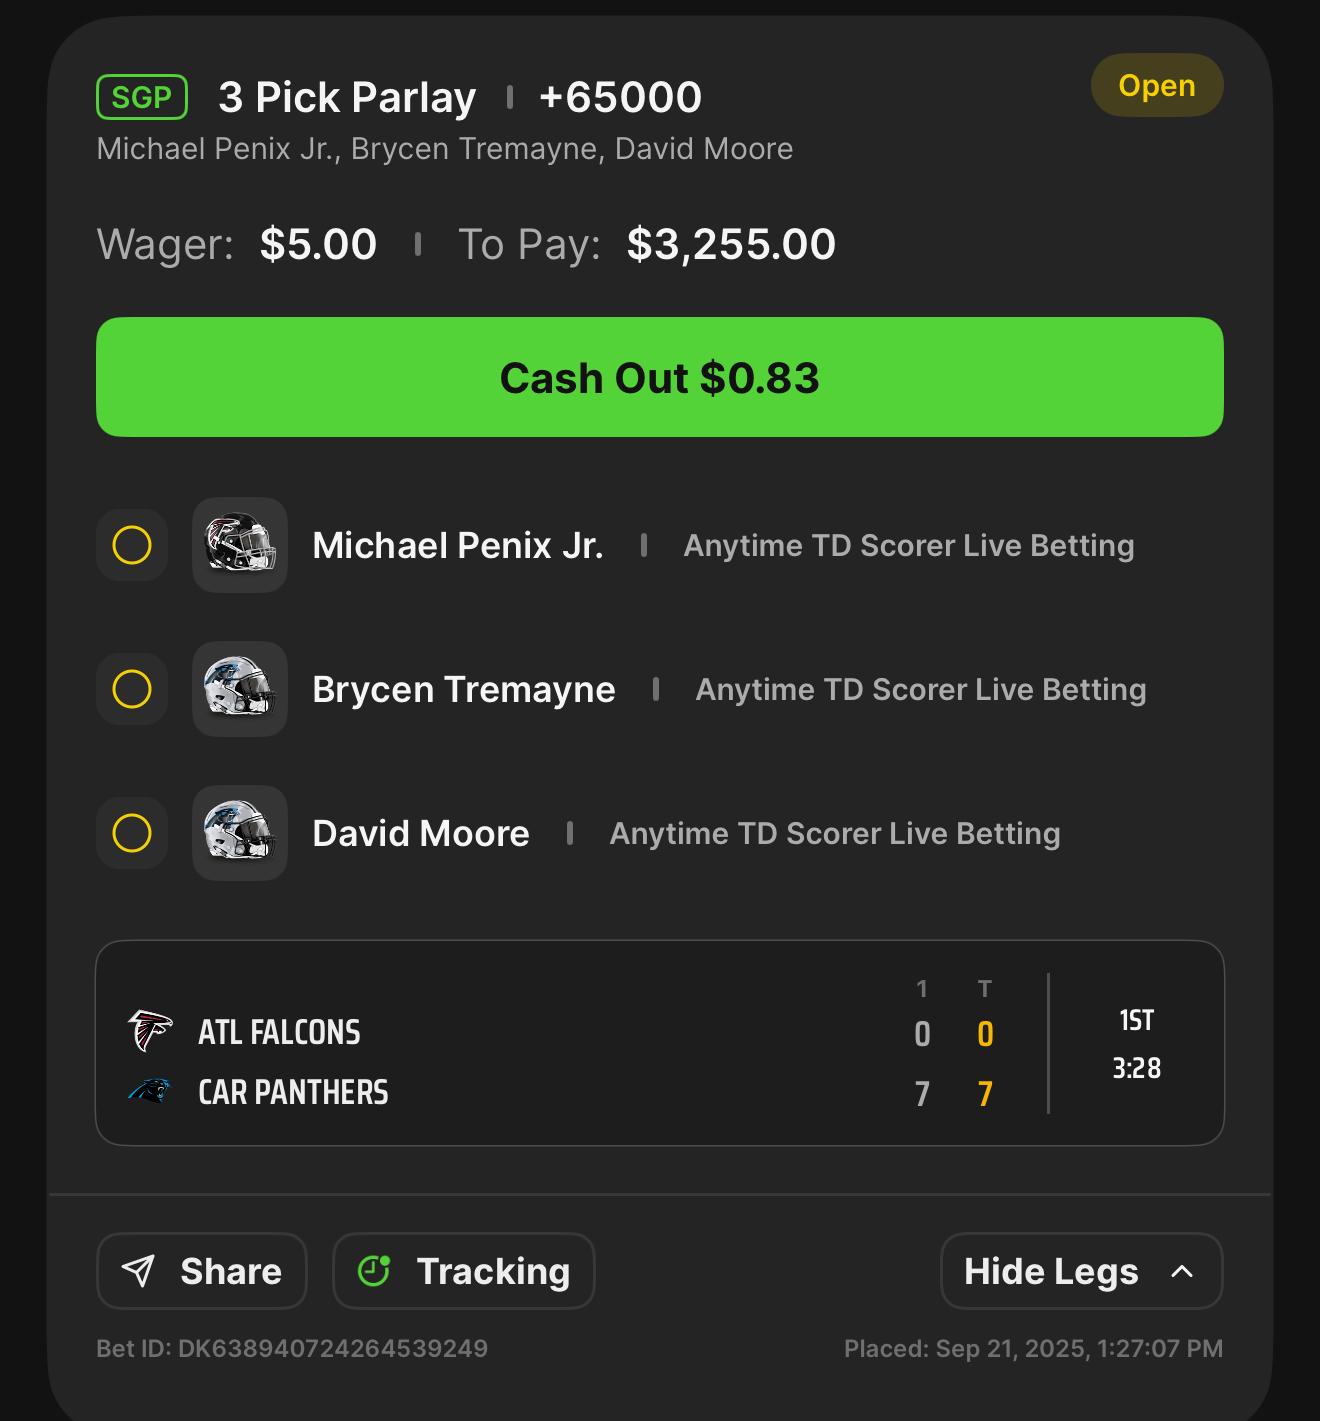
Task: Click the Panthers helmet beside David Moore
Action: [x=240, y=833]
